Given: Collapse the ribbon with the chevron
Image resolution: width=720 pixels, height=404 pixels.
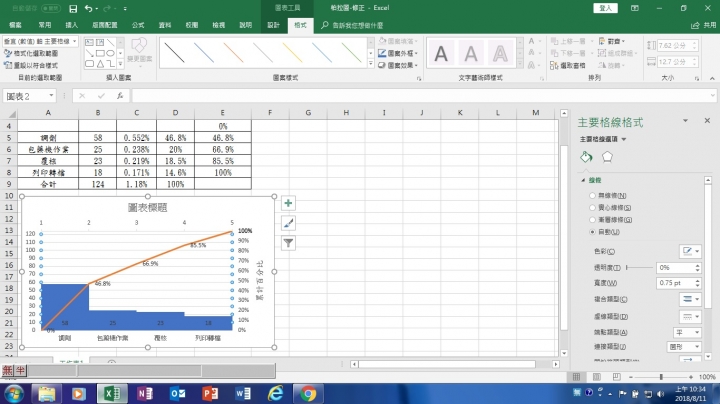Looking at the screenshot, I should click(712, 79).
